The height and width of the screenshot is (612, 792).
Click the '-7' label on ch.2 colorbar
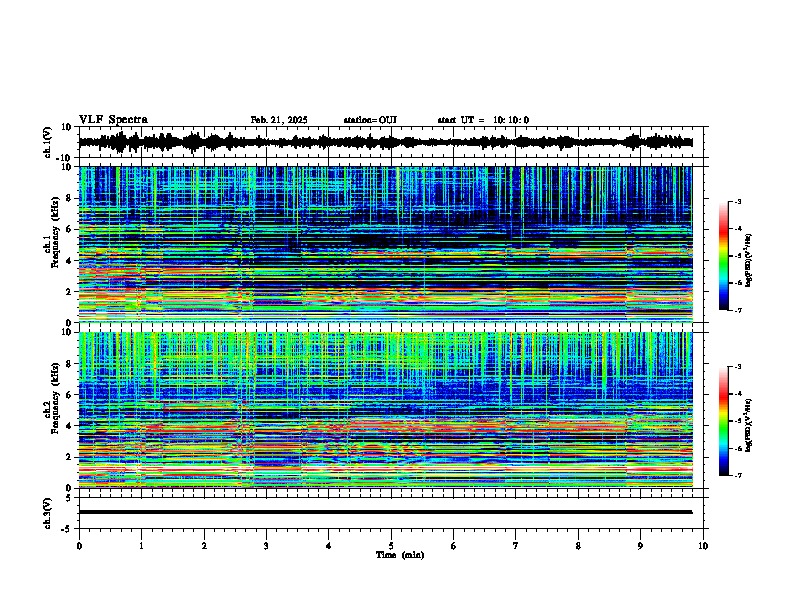tap(737, 475)
